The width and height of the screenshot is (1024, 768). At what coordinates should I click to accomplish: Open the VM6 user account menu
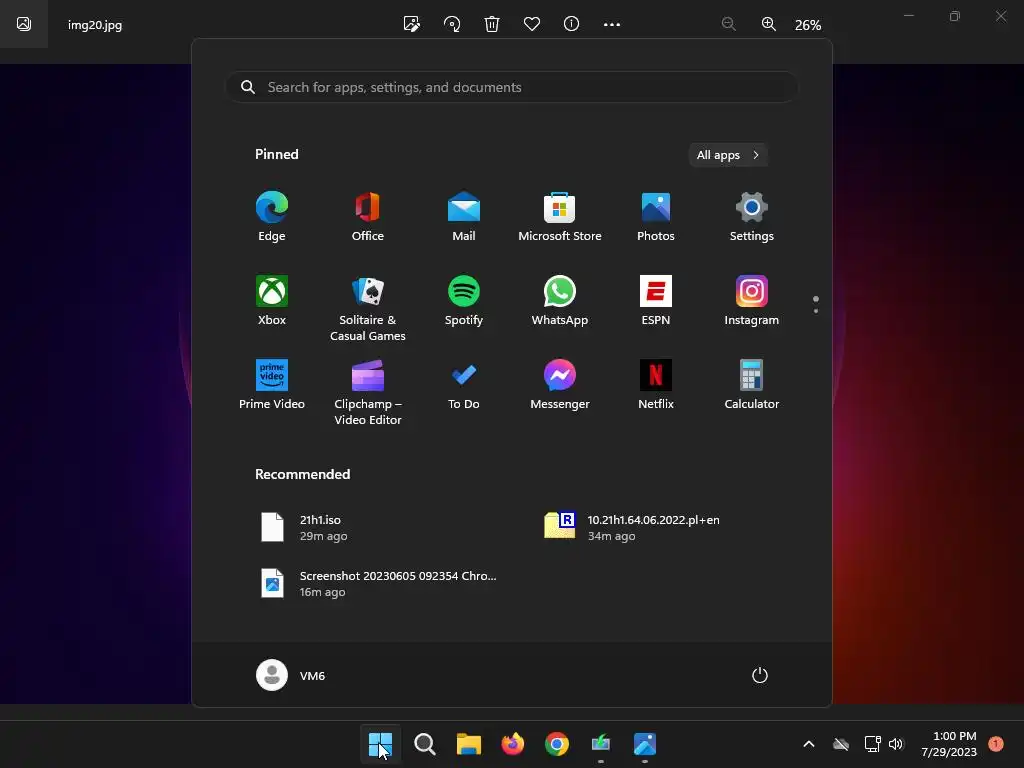[x=291, y=675]
